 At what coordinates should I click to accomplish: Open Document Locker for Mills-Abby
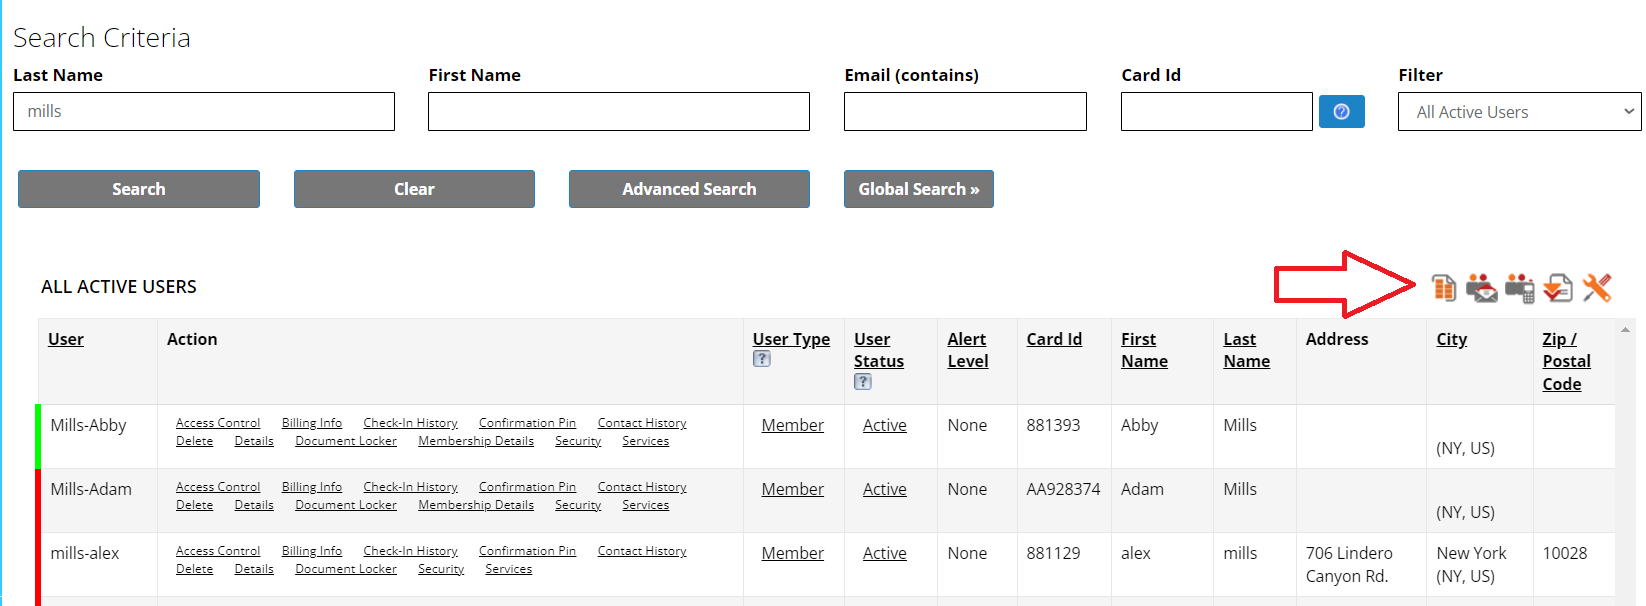point(346,441)
